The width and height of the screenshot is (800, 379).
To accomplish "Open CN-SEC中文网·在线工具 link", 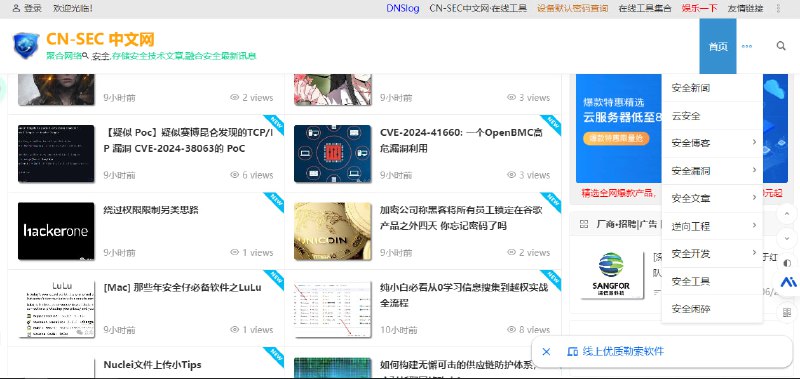I will point(478,8).
